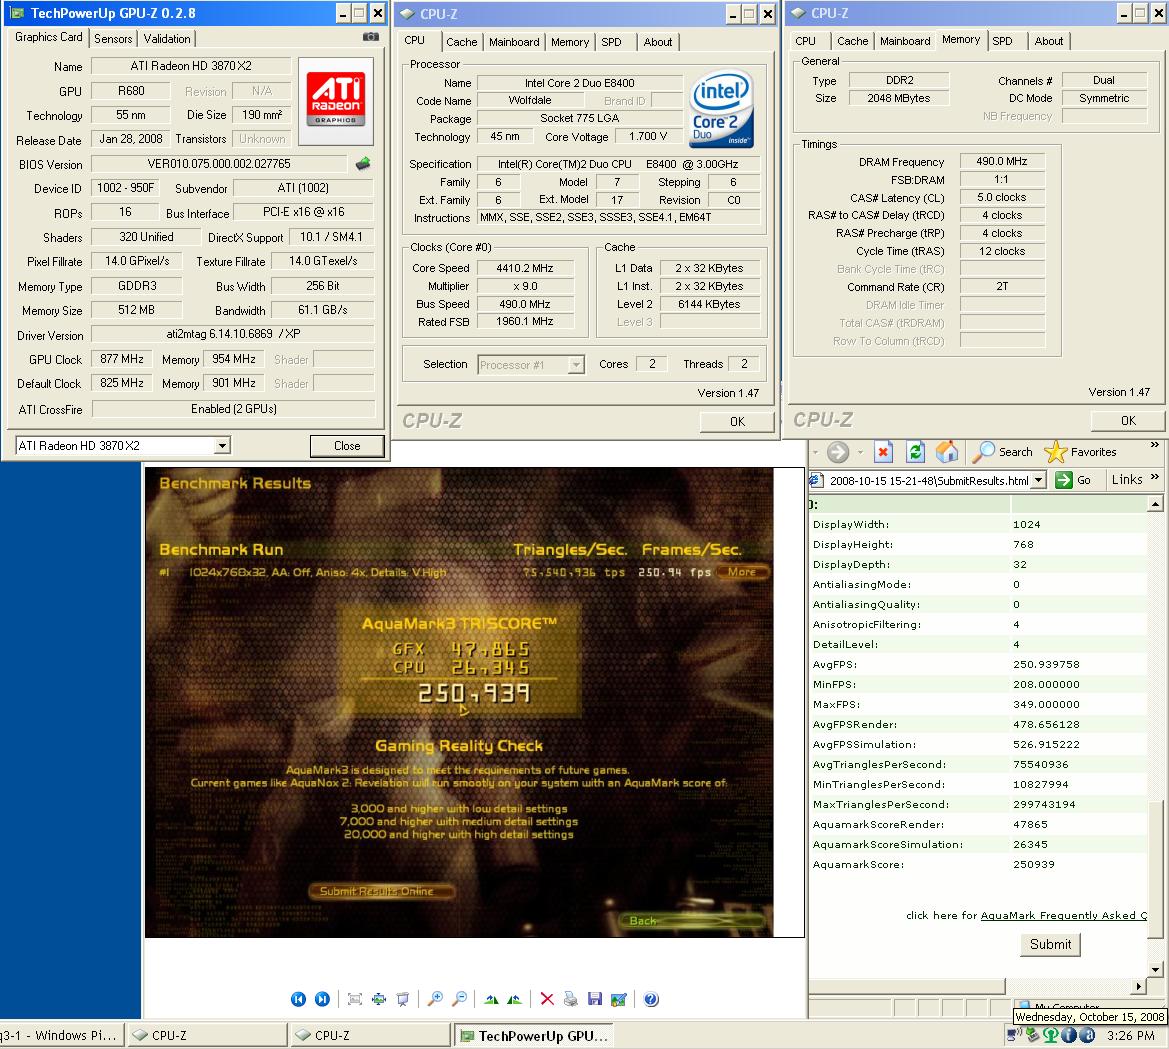This screenshot has width=1169, height=1049.
Task: Expand the browser toolbar overflow chevron
Action: [1155, 445]
